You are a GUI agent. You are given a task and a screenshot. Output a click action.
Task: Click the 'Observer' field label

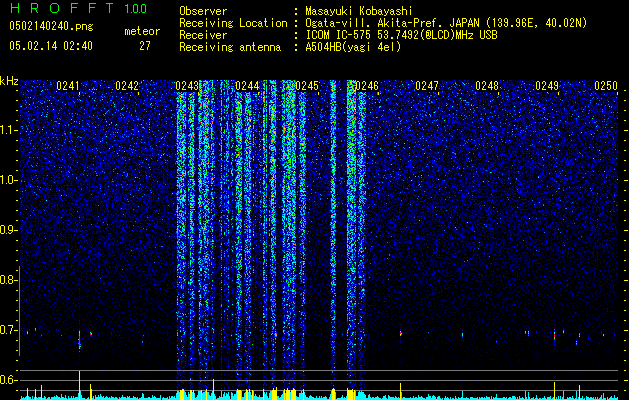[203, 12]
